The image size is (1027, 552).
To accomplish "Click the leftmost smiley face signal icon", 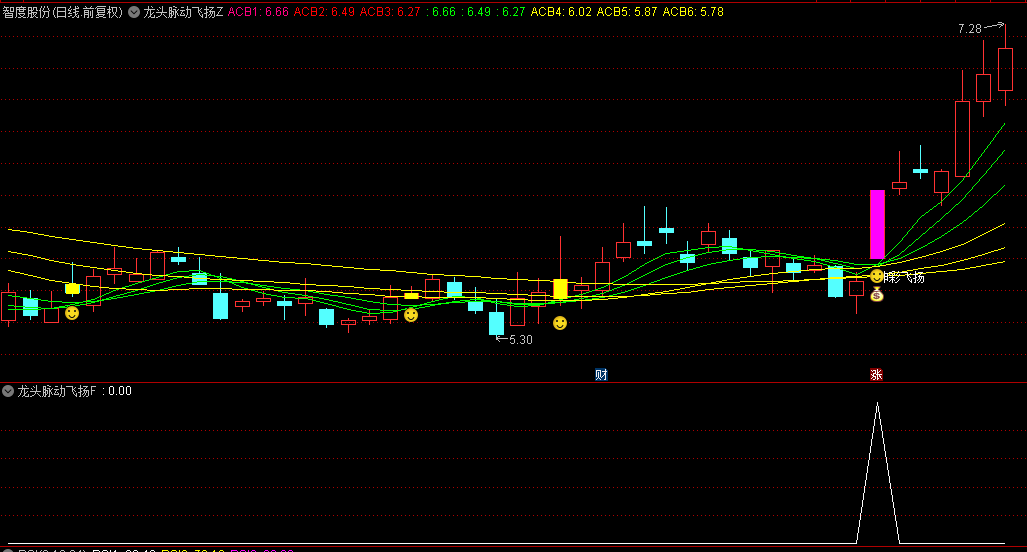I will [x=72, y=313].
